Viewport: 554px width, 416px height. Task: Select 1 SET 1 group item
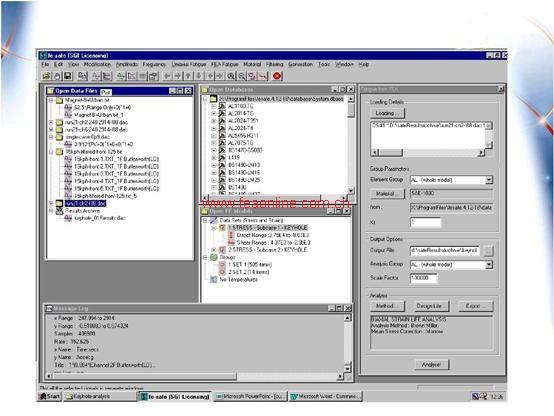250,265
